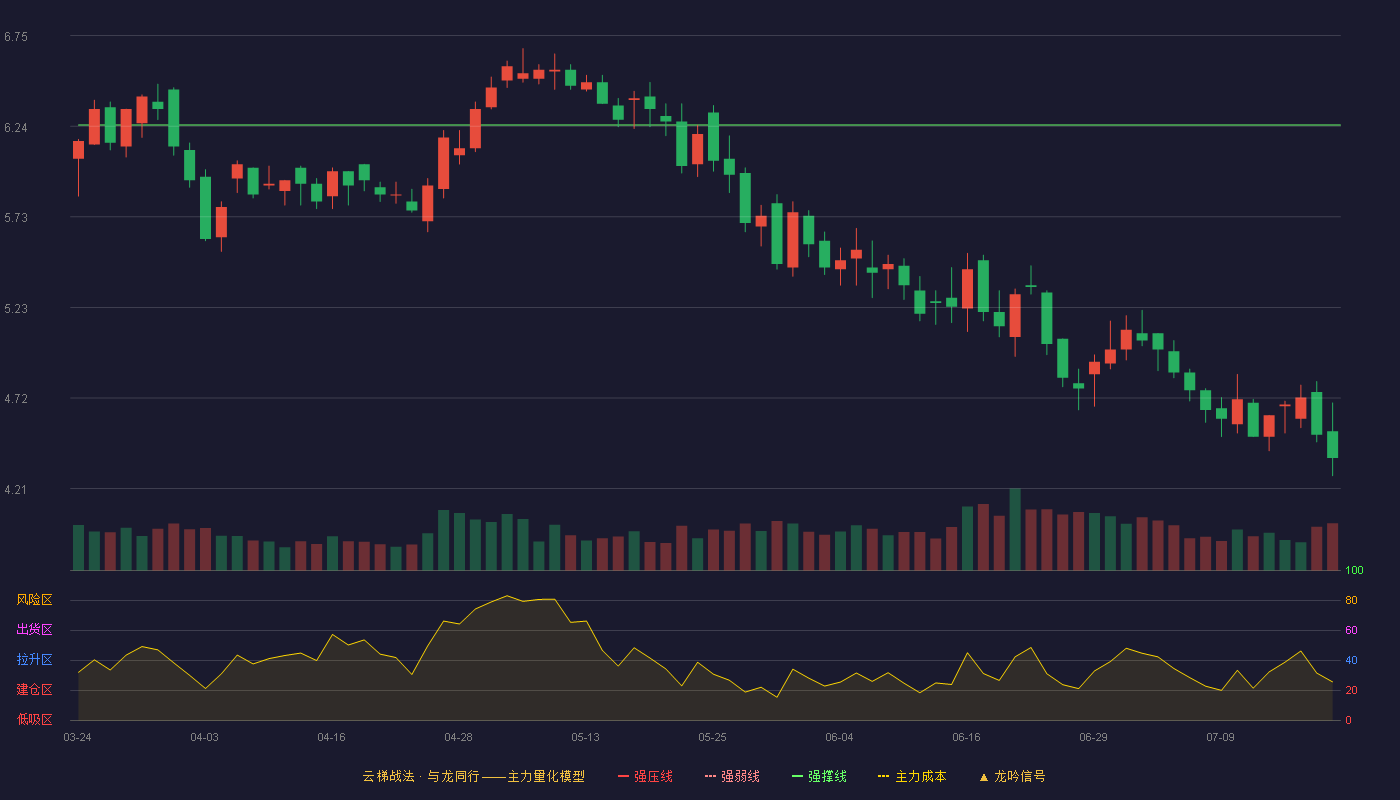Click the green line marker beside 强撑线

click(x=797, y=776)
